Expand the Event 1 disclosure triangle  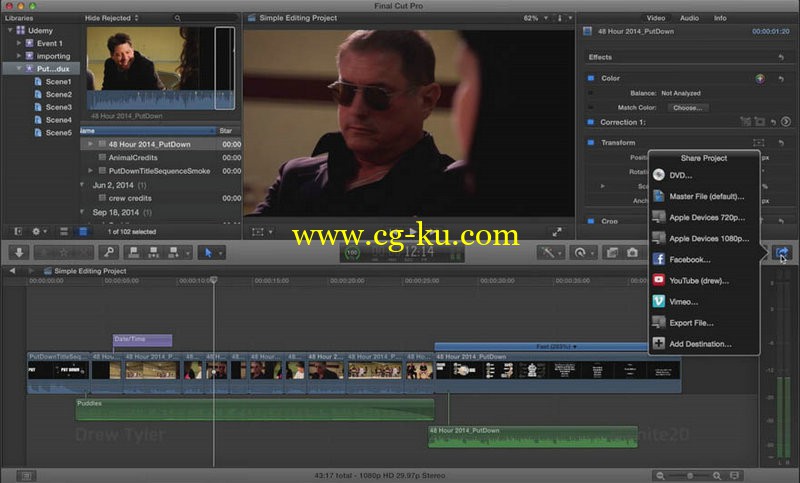19,43
